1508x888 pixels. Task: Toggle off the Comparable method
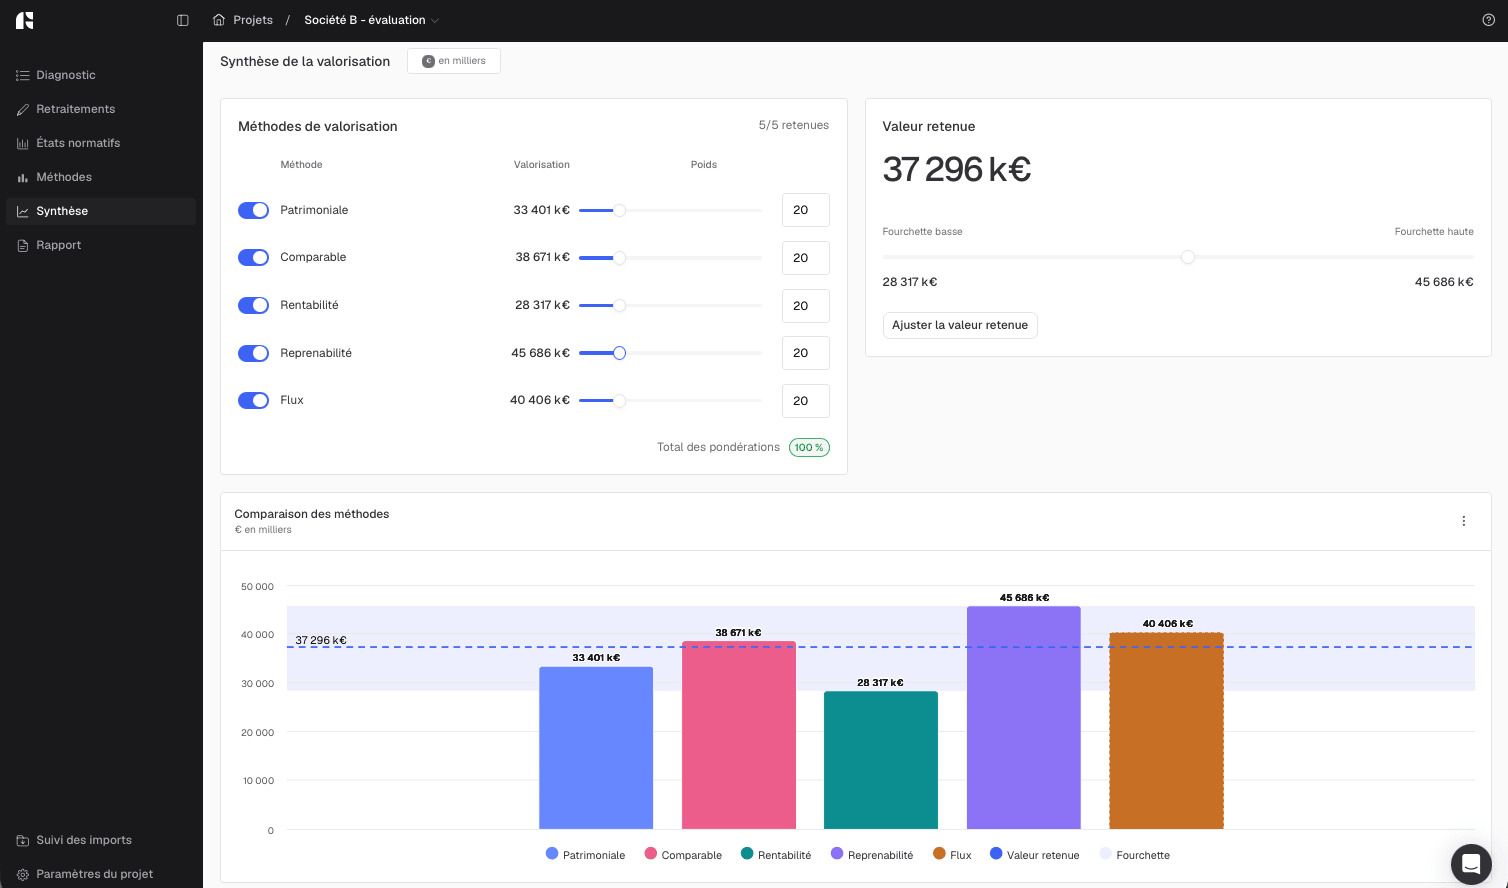point(254,257)
